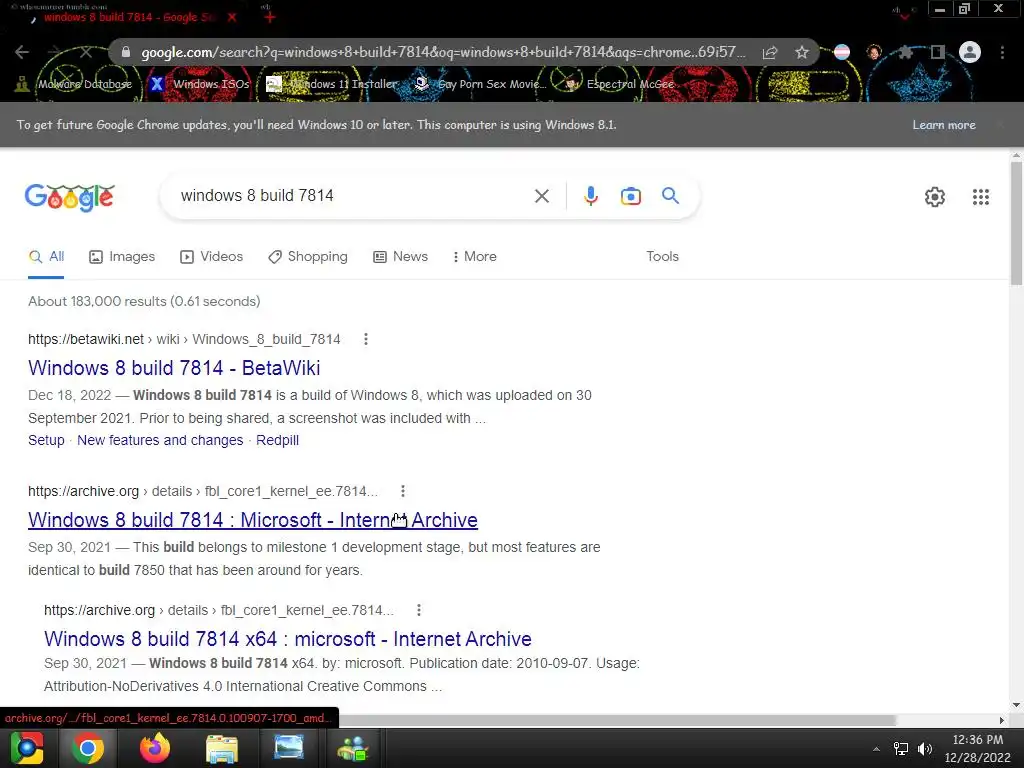Image resolution: width=1024 pixels, height=768 pixels.
Task: Open the Chrome profile avatar
Action: coord(970,52)
